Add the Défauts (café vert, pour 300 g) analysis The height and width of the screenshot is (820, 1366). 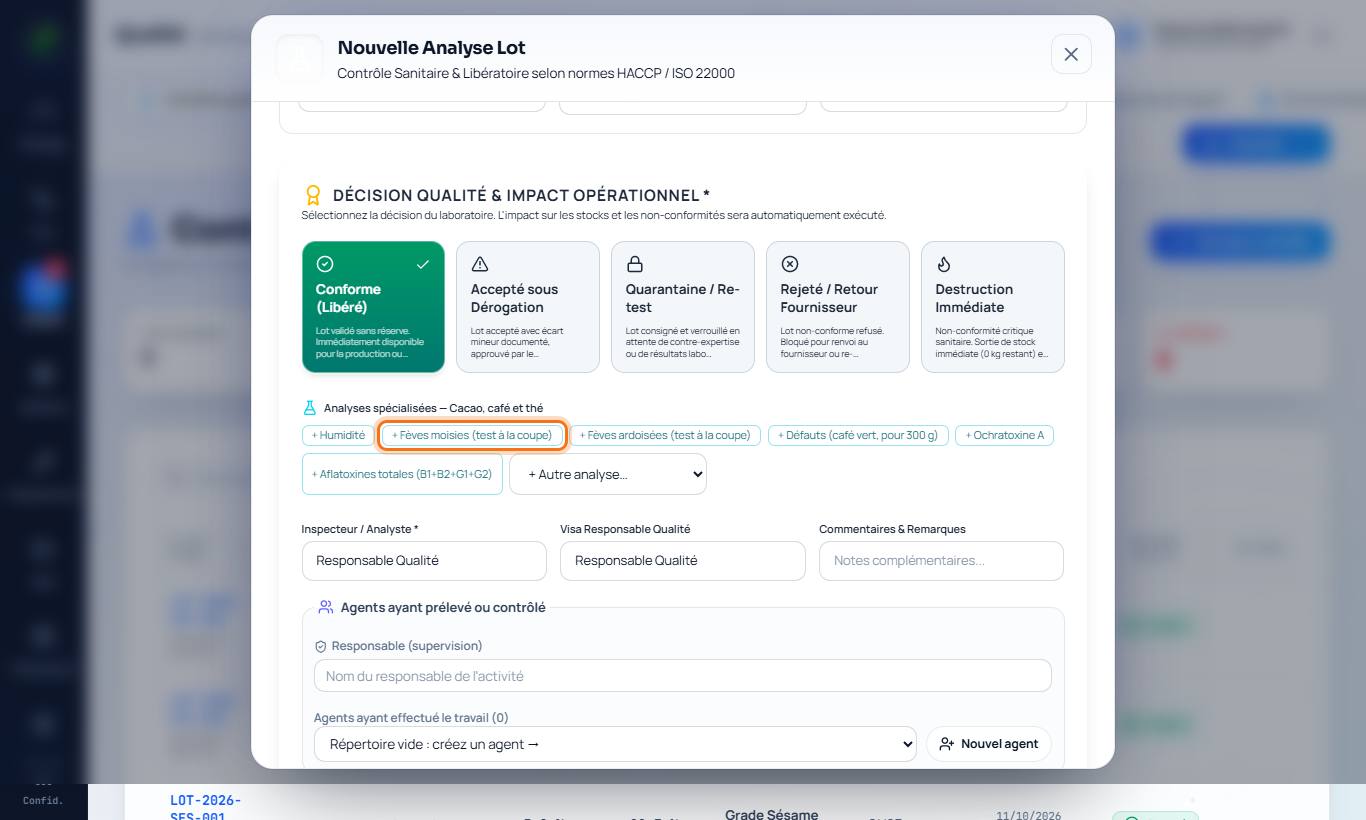pos(858,435)
